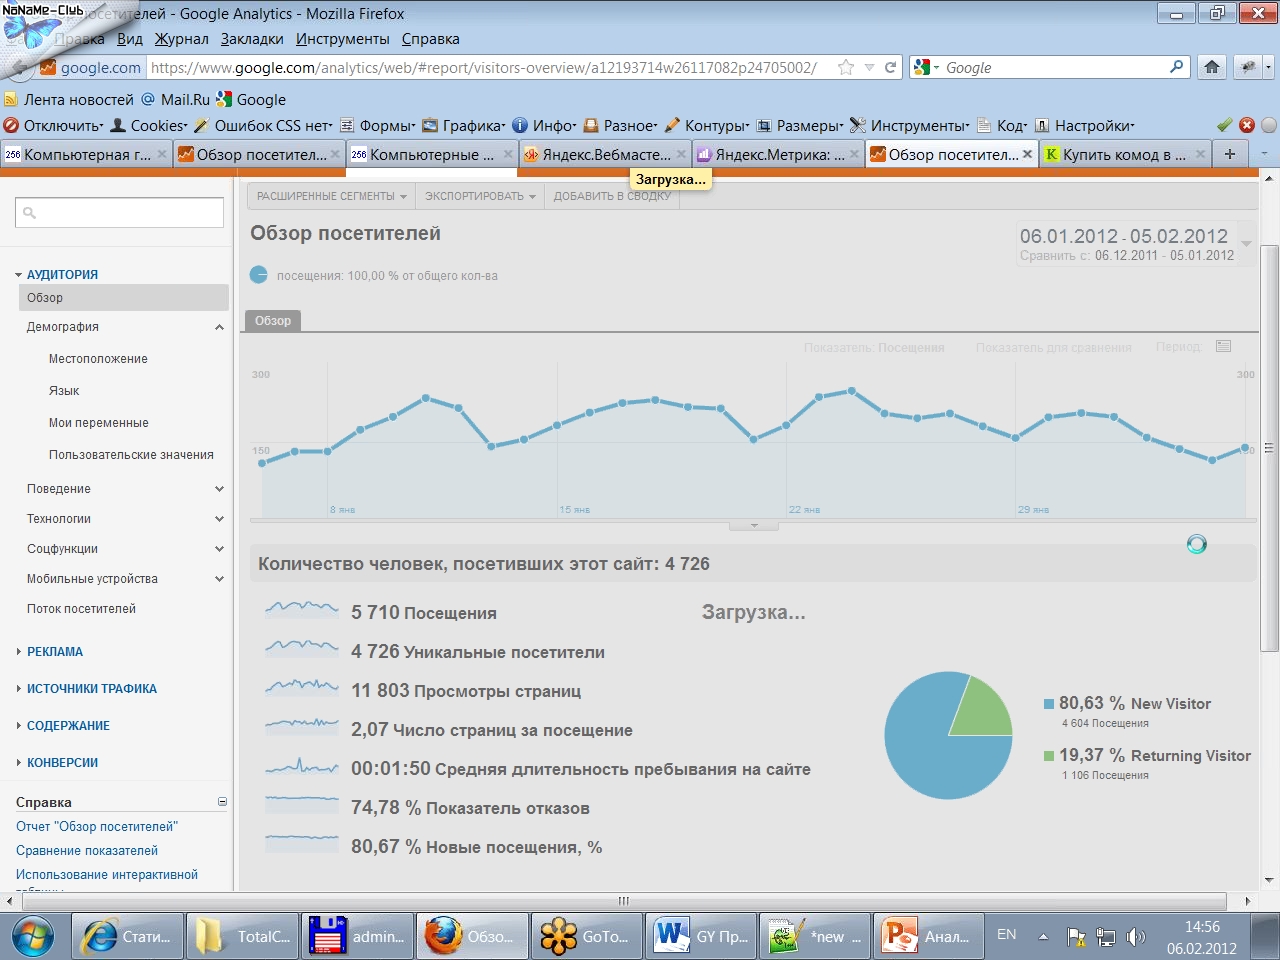Open the Закладки menu
1280x960 pixels.
(x=252, y=39)
